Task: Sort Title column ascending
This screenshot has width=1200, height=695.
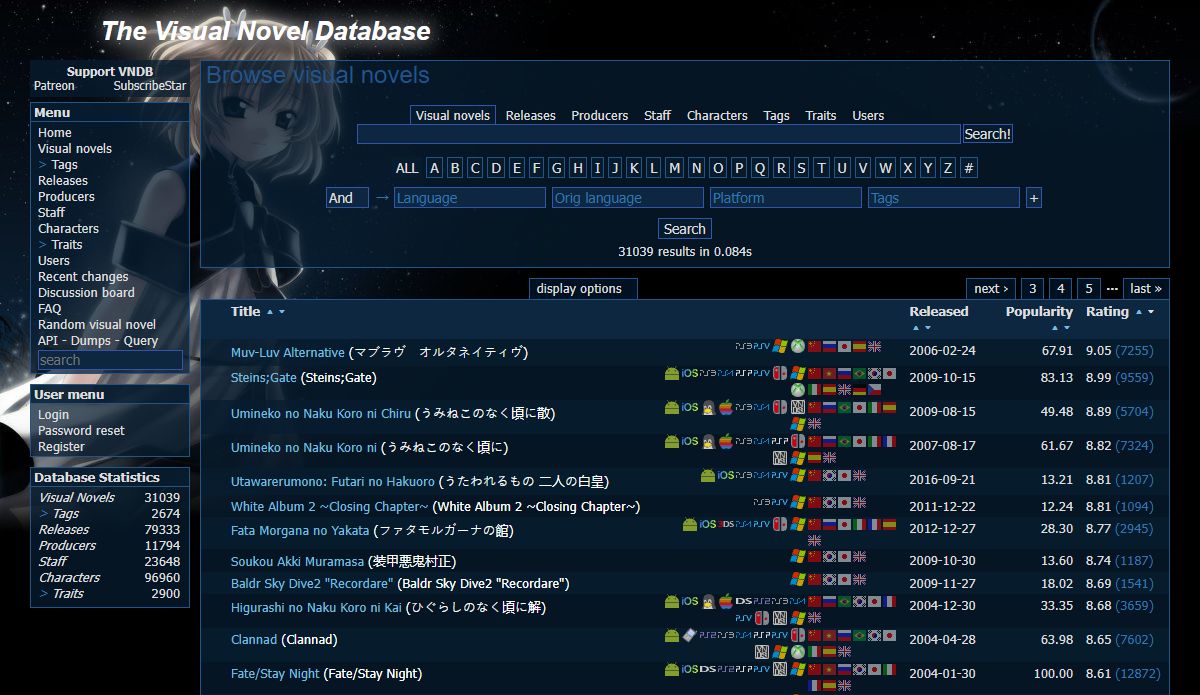Action: [x=270, y=312]
